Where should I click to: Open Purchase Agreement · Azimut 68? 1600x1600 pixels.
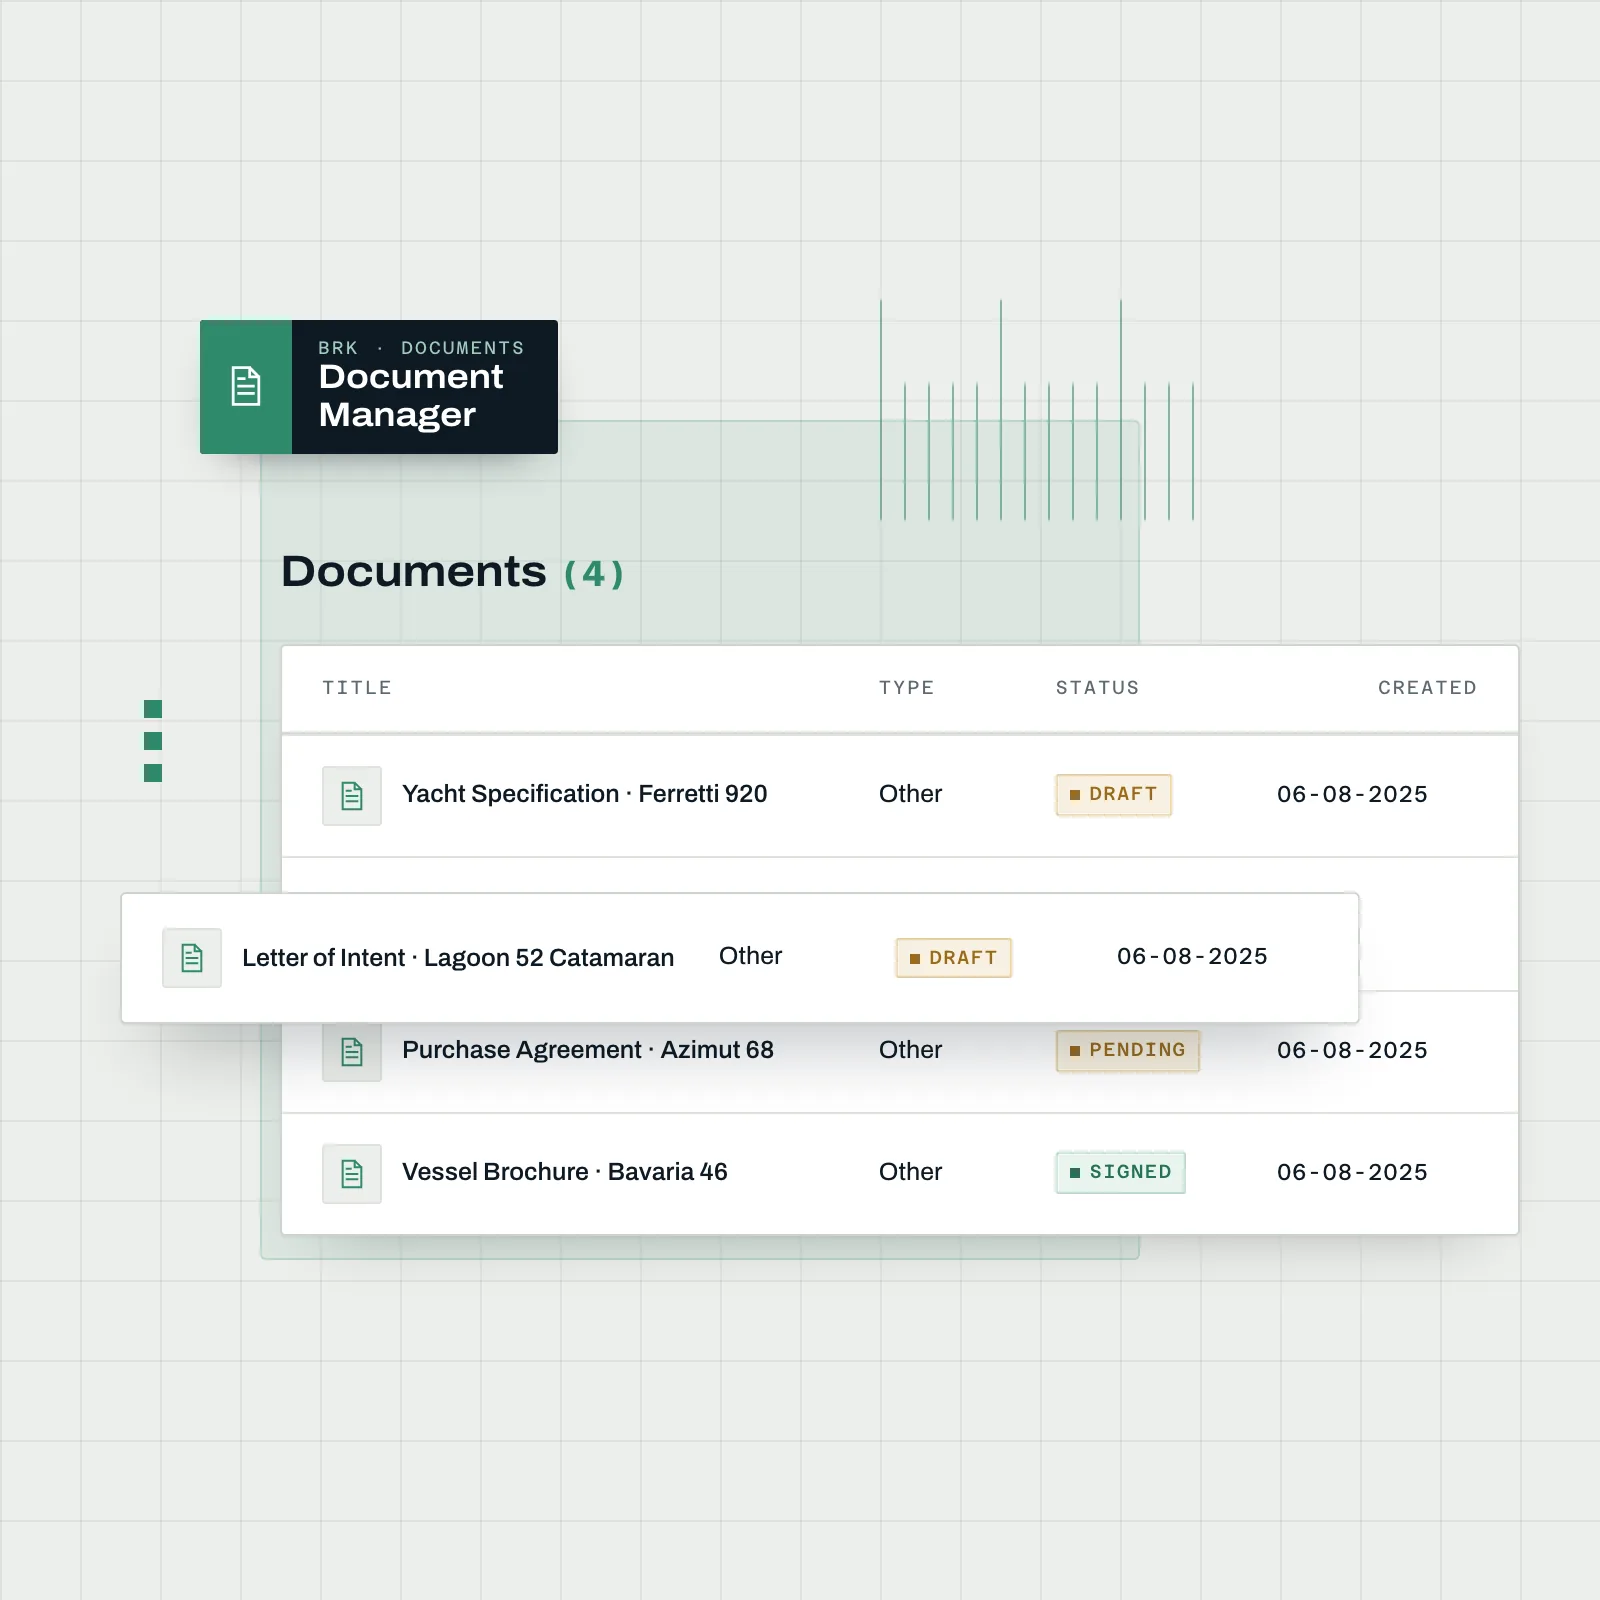click(588, 1050)
